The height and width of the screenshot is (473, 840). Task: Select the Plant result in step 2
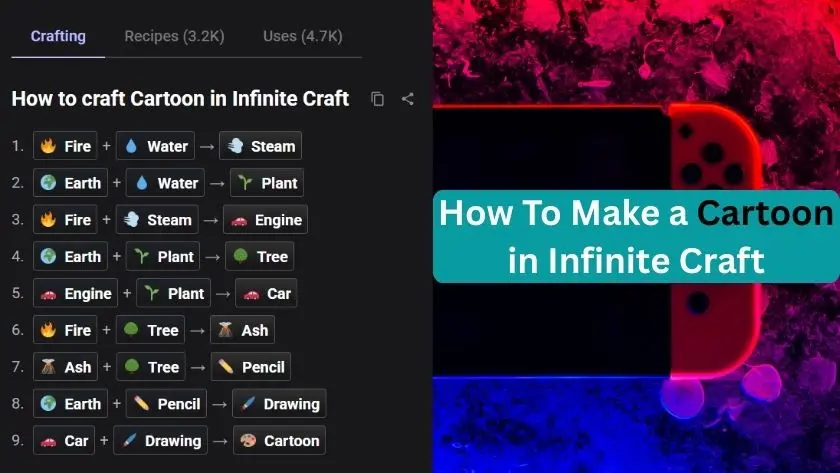[267, 183]
